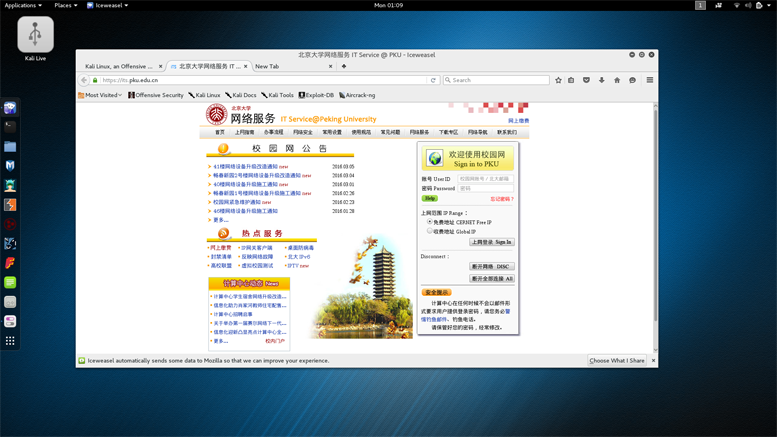
Task: Open the Kali Tools bookmark
Action: tap(278, 95)
